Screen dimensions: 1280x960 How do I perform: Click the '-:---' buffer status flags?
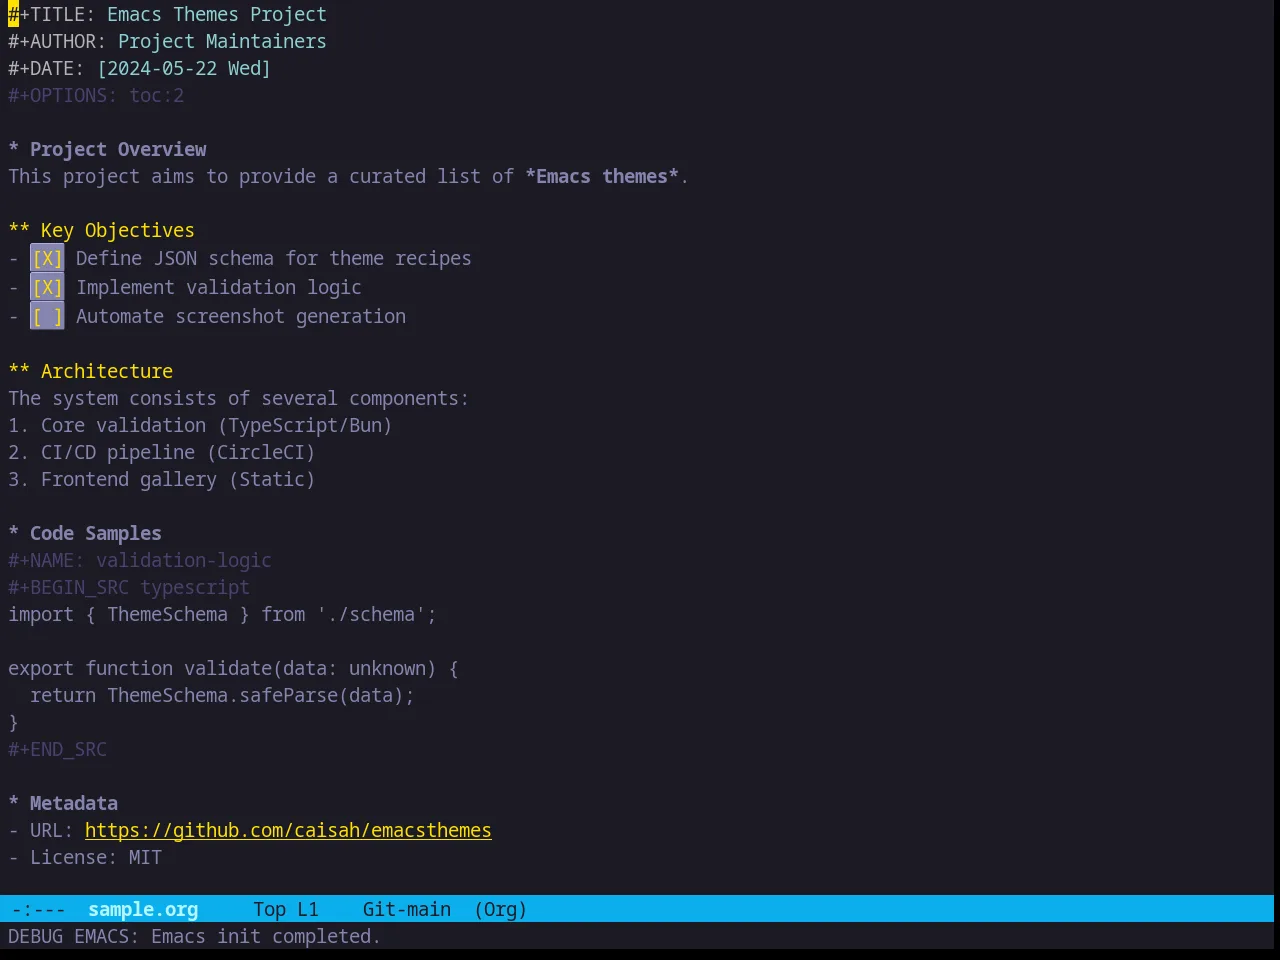[x=39, y=910]
